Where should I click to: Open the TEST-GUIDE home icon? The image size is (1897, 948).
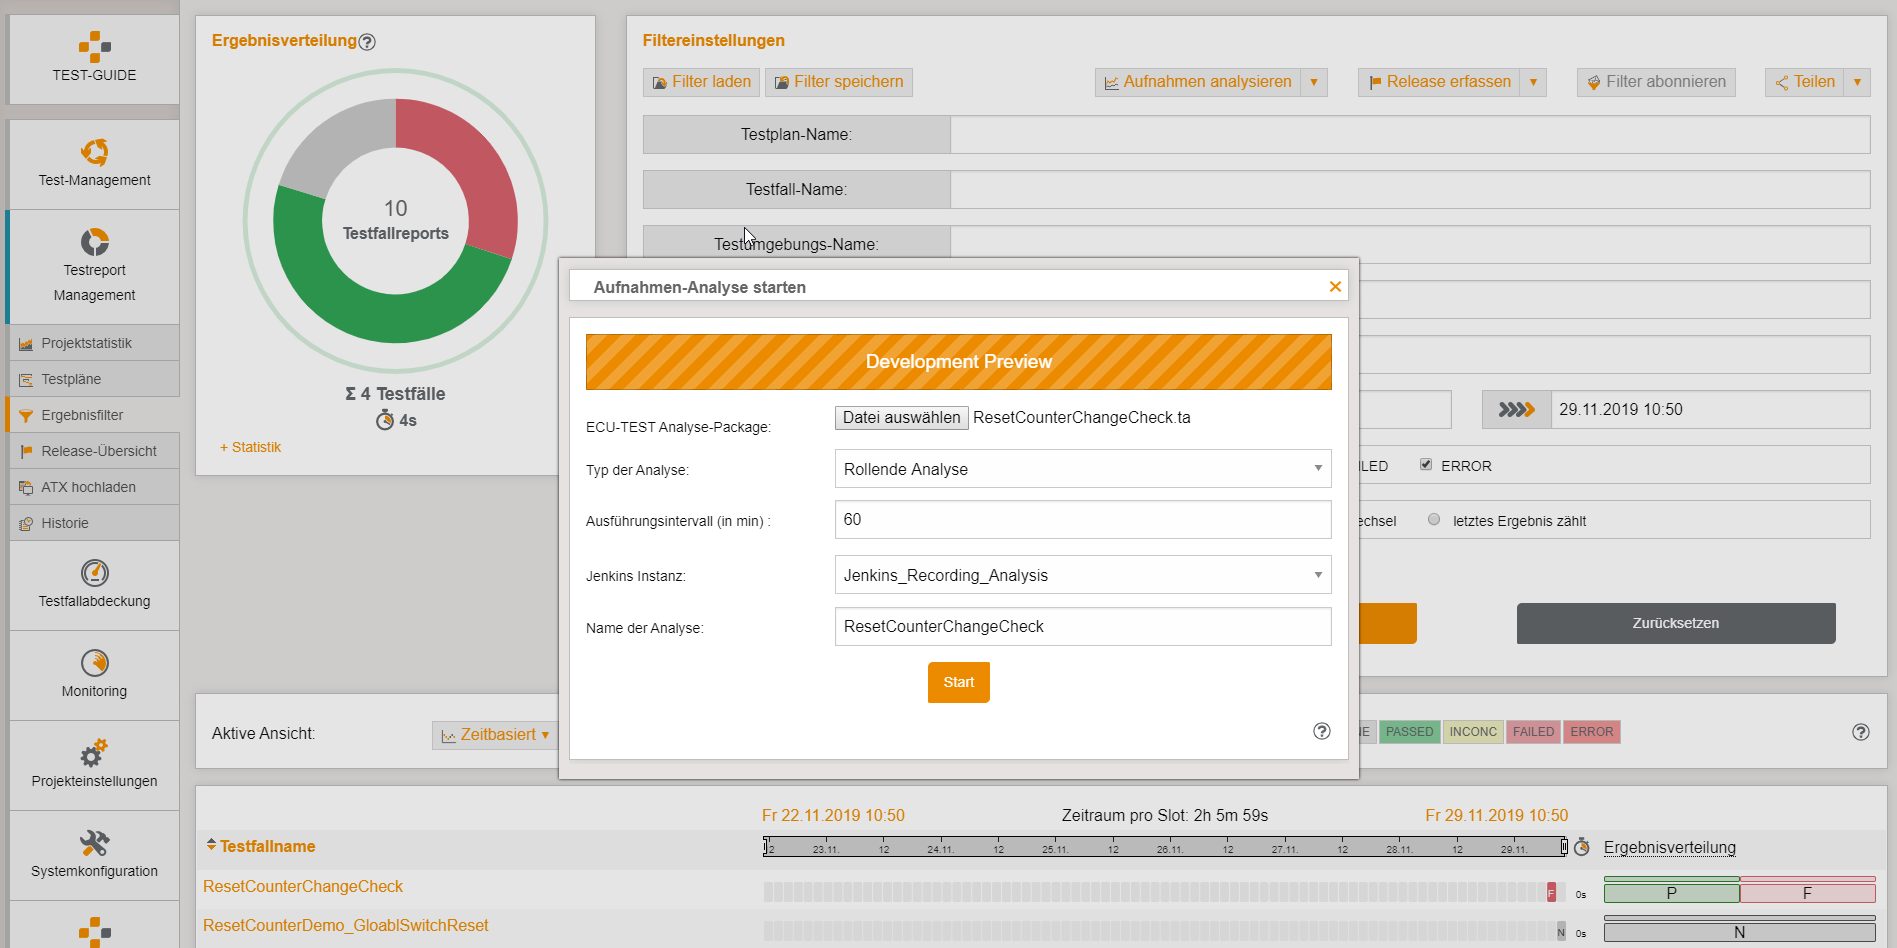[x=94, y=47]
